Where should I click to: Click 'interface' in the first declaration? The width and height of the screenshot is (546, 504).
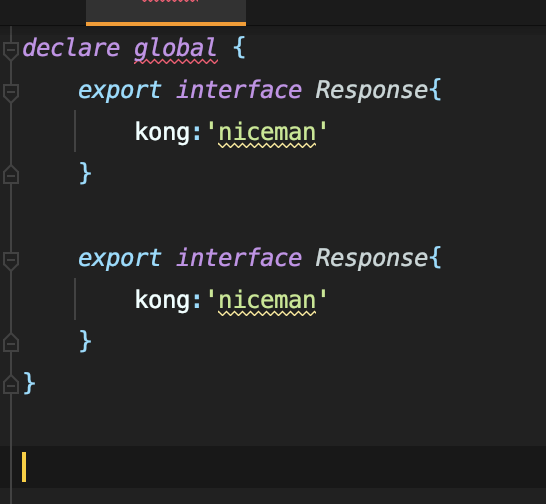(239, 90)
